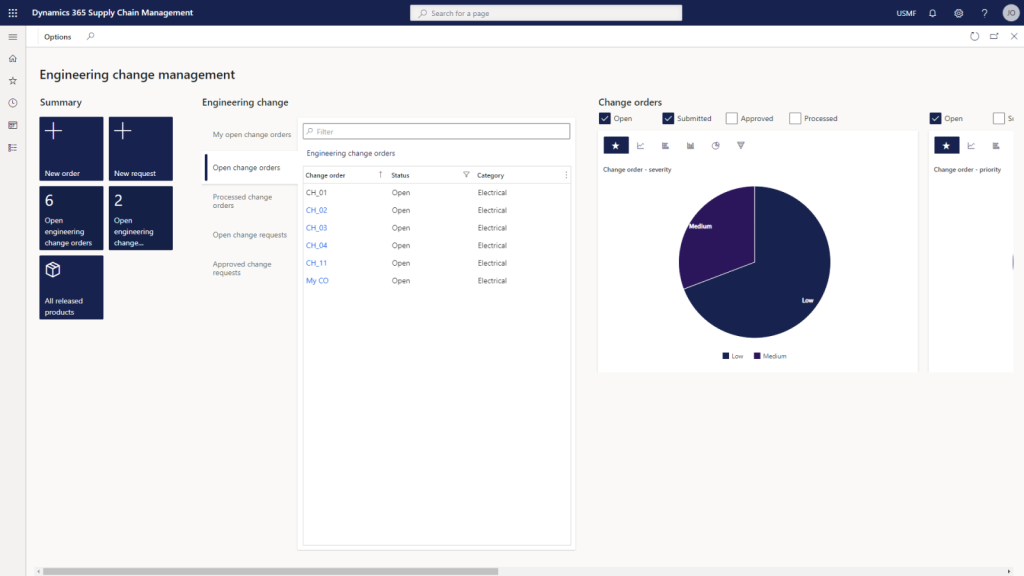Screen dimensions: 1024x576
Task: Open the app launcher waffle icon
Action: (x=13, y=13)
